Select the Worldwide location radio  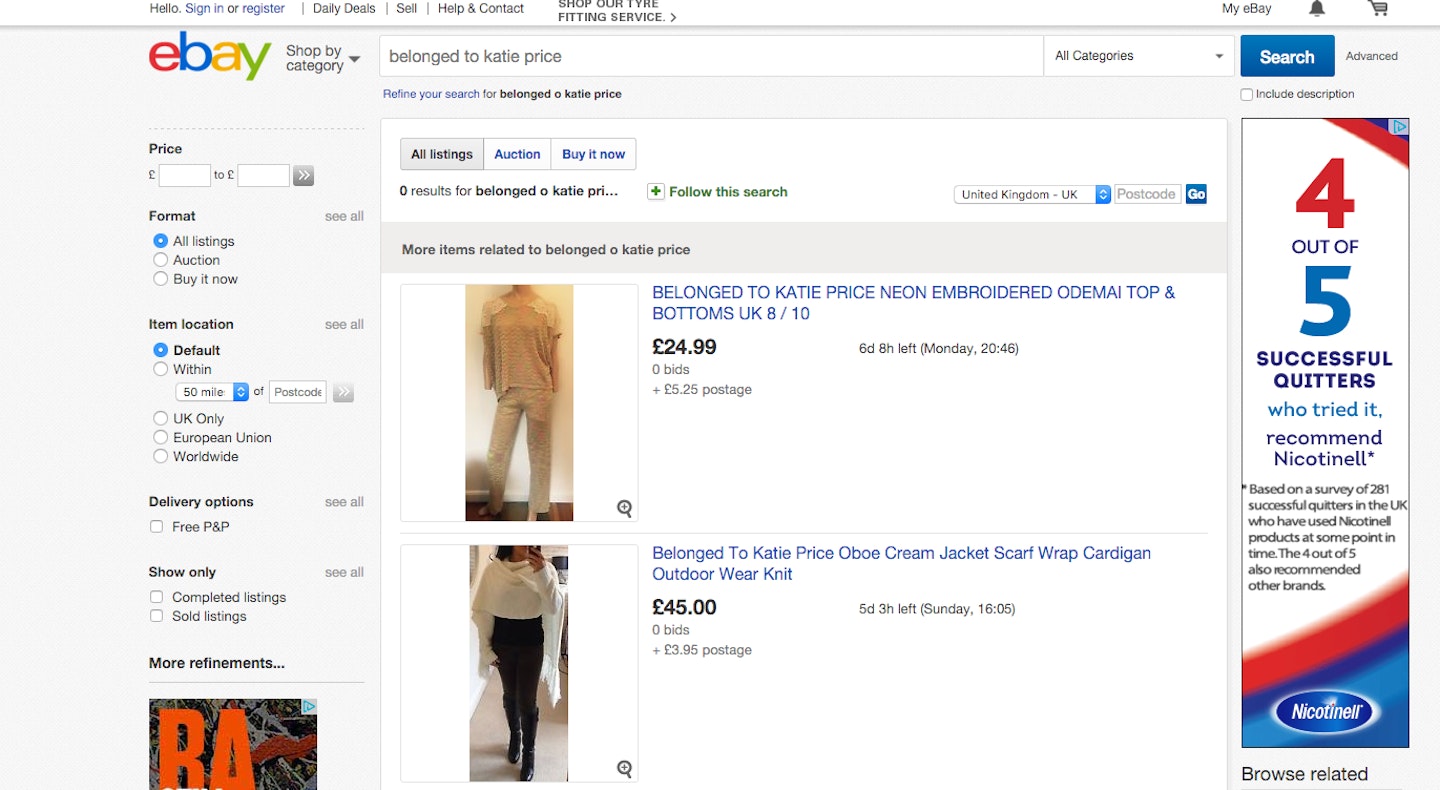tap(160, 456)
